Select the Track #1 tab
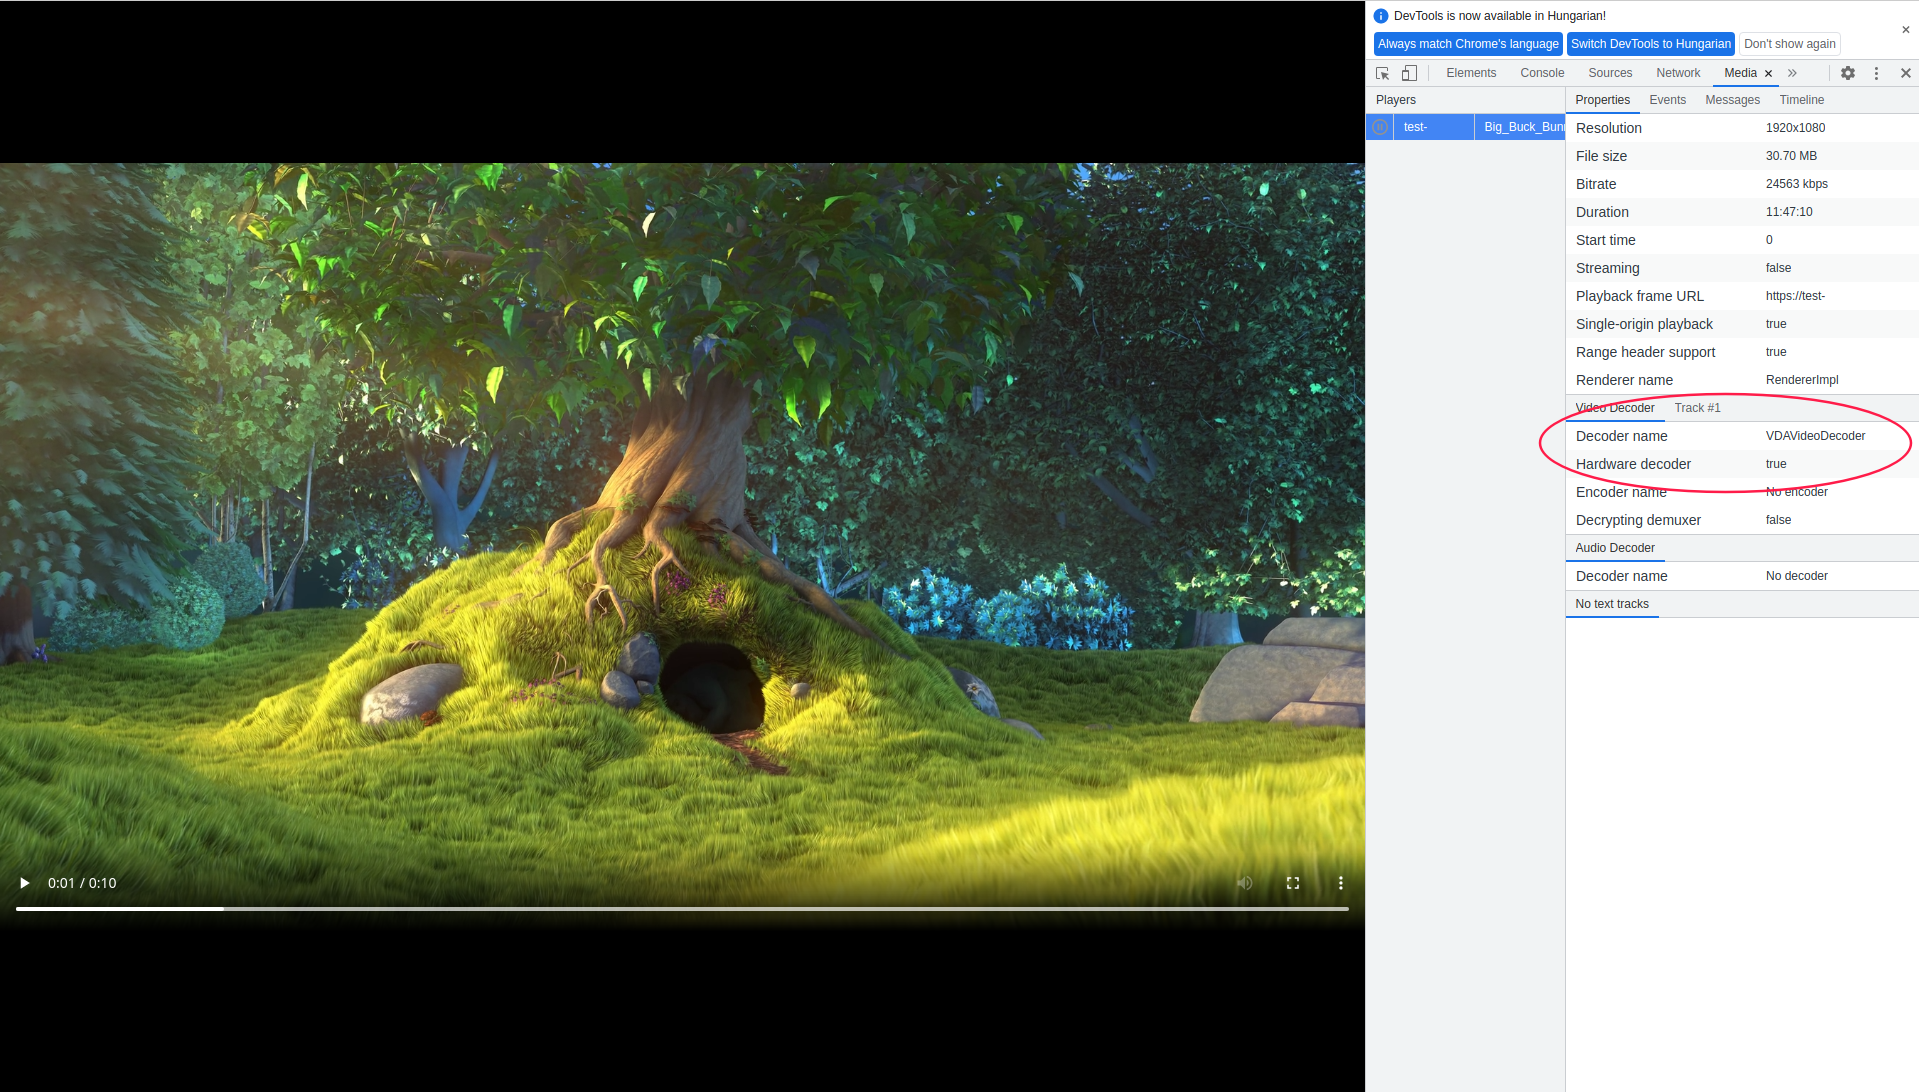Viewport: 1919px width, 1092px height. pyautogui.click(x=1697, y=408)
